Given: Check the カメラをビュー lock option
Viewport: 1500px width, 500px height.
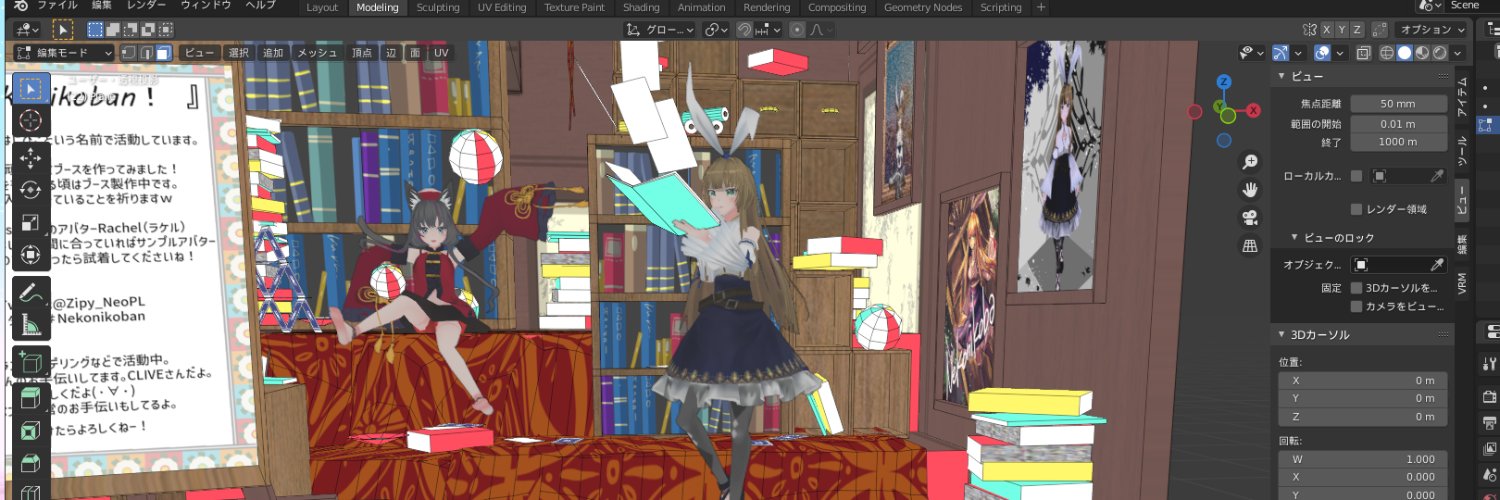Looking at the screenshot, I should point(1356,306).
